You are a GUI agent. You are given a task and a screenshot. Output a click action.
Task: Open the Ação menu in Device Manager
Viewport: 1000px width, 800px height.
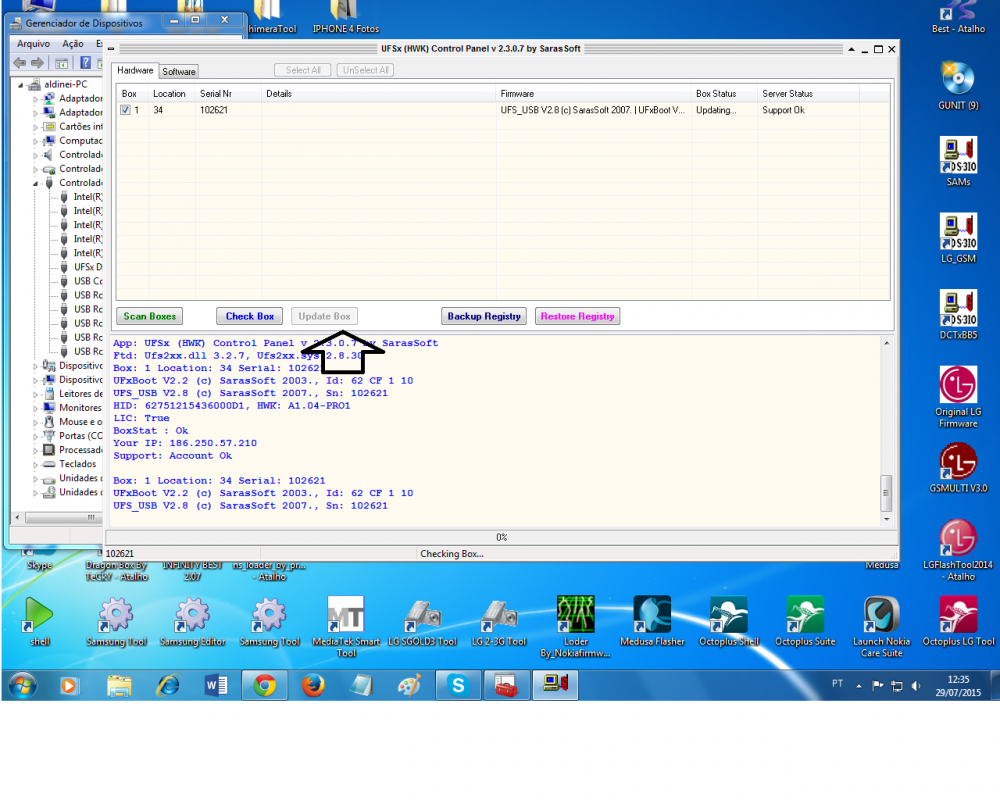click(x=73, y=43)
